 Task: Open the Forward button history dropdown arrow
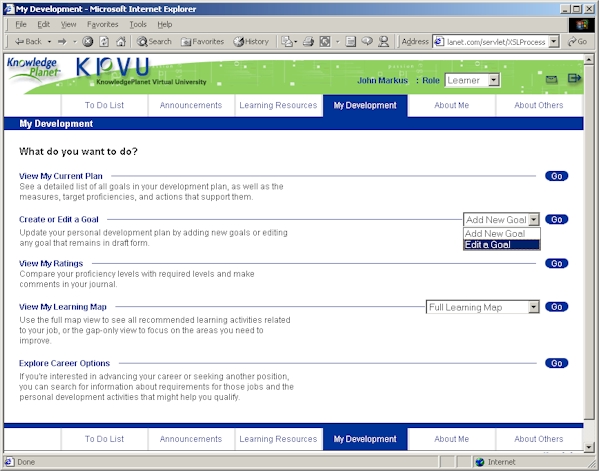pyautogui.click(x=75, y=42)
